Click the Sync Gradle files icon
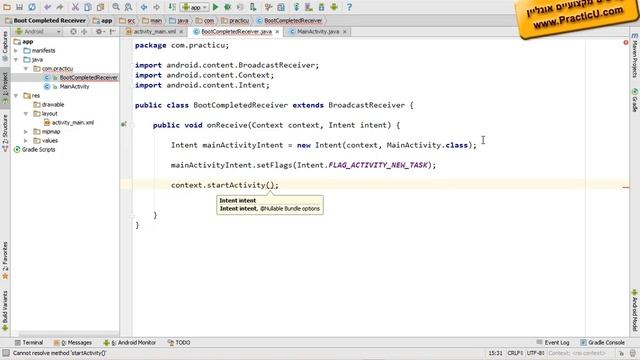The image size is (640, 360). tap(296, 7)
